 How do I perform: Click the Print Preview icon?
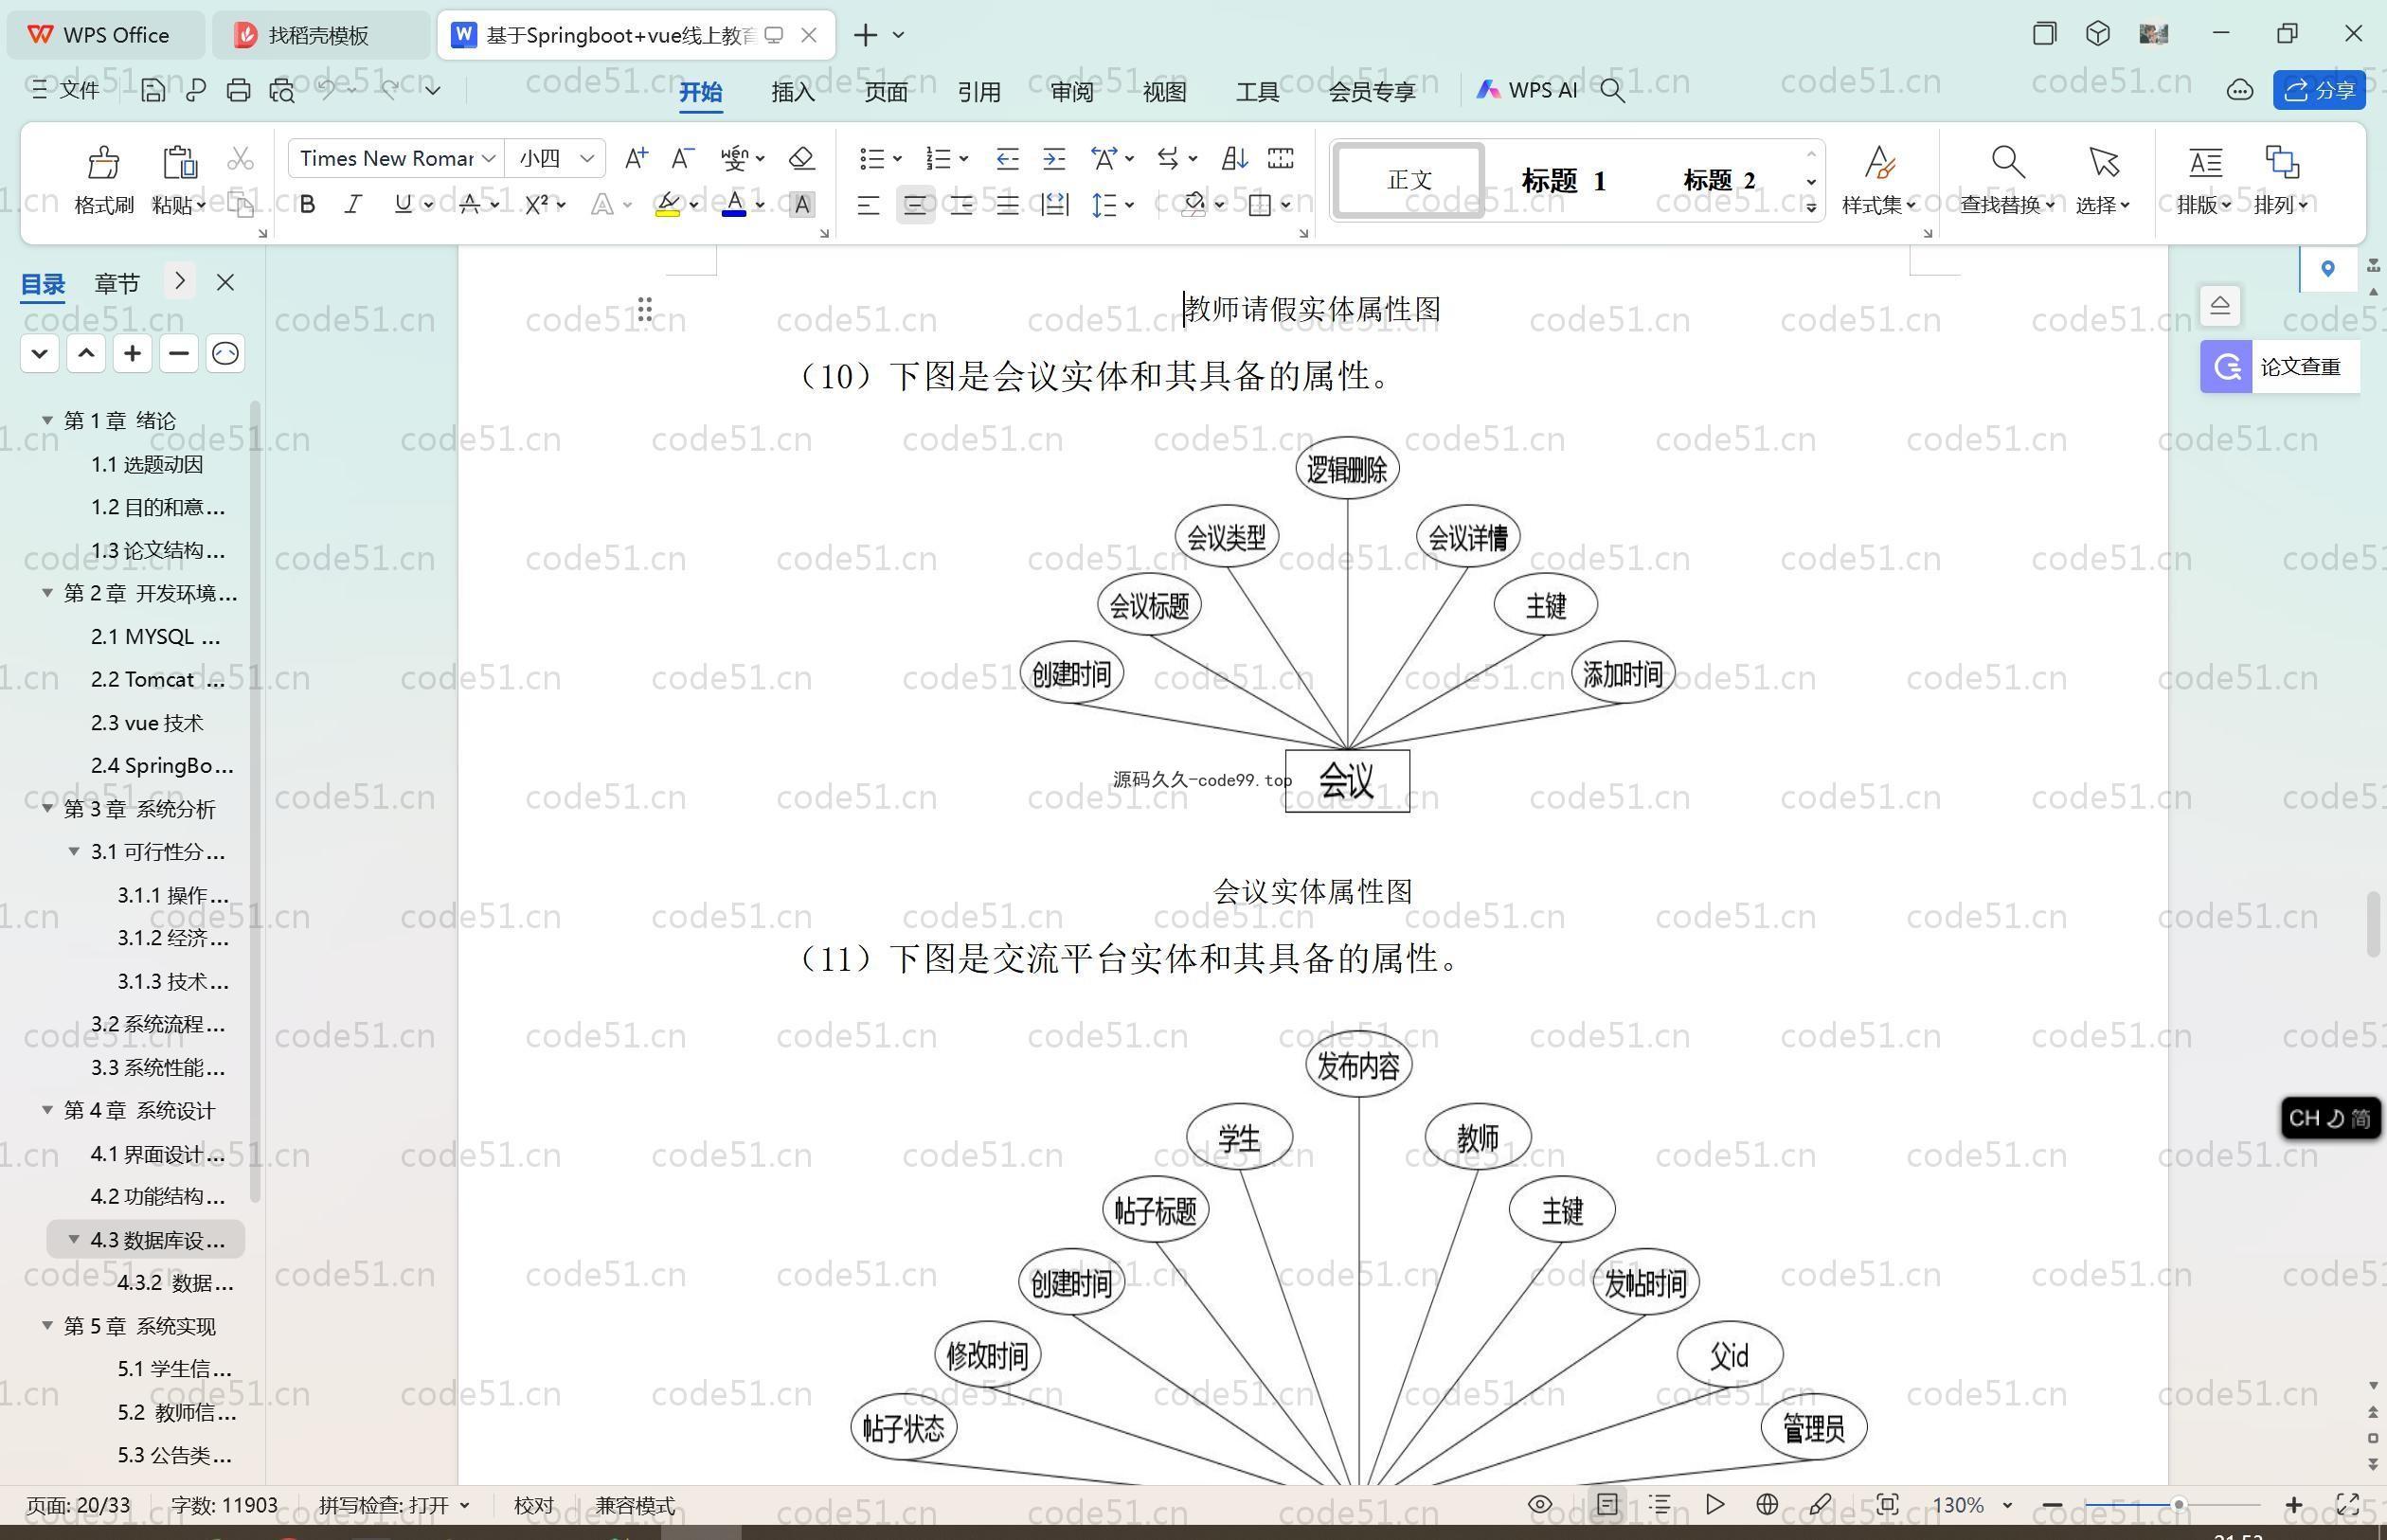(282, 90)
